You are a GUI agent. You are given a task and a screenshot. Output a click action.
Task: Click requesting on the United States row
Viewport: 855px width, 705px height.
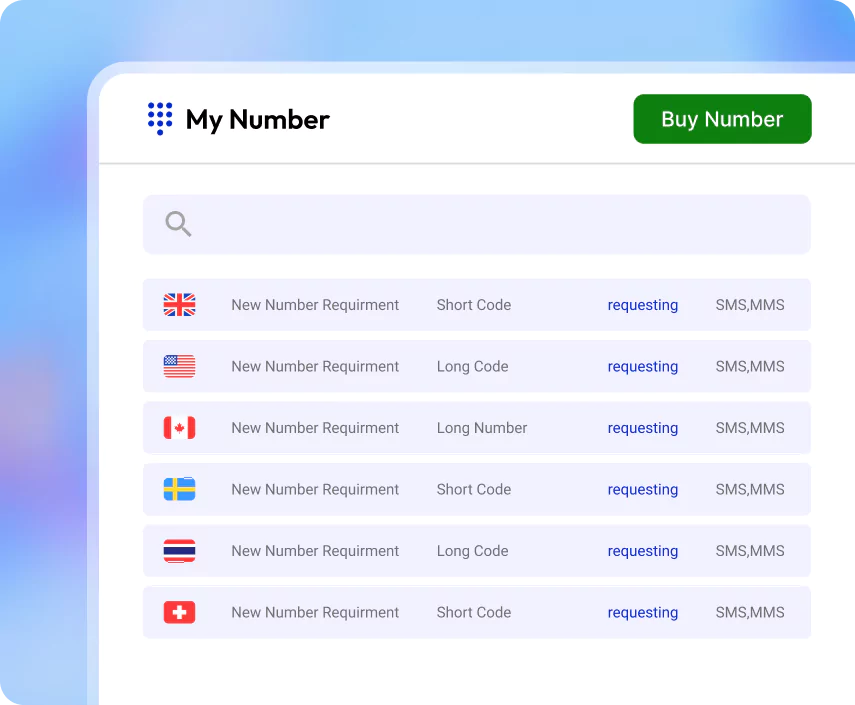[x=643, y=366]
